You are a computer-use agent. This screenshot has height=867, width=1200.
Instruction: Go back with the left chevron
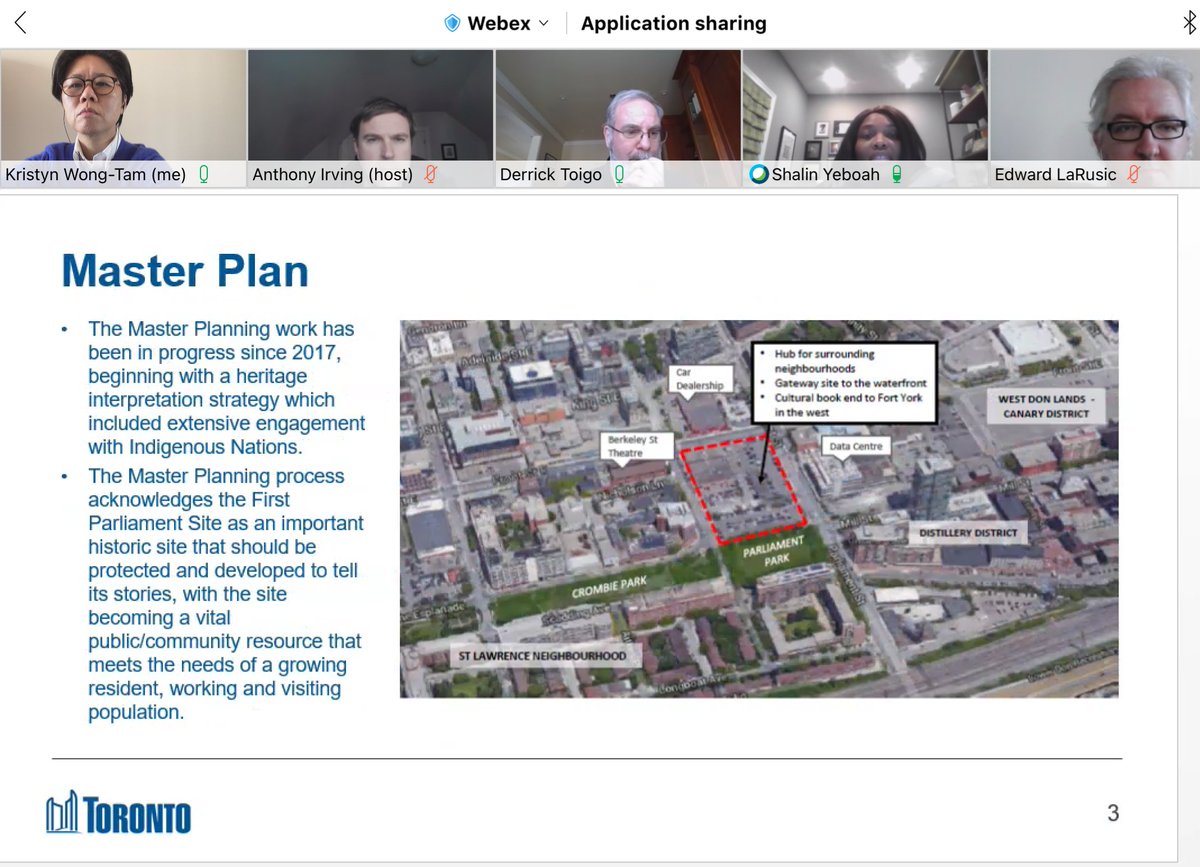point(20,23)
